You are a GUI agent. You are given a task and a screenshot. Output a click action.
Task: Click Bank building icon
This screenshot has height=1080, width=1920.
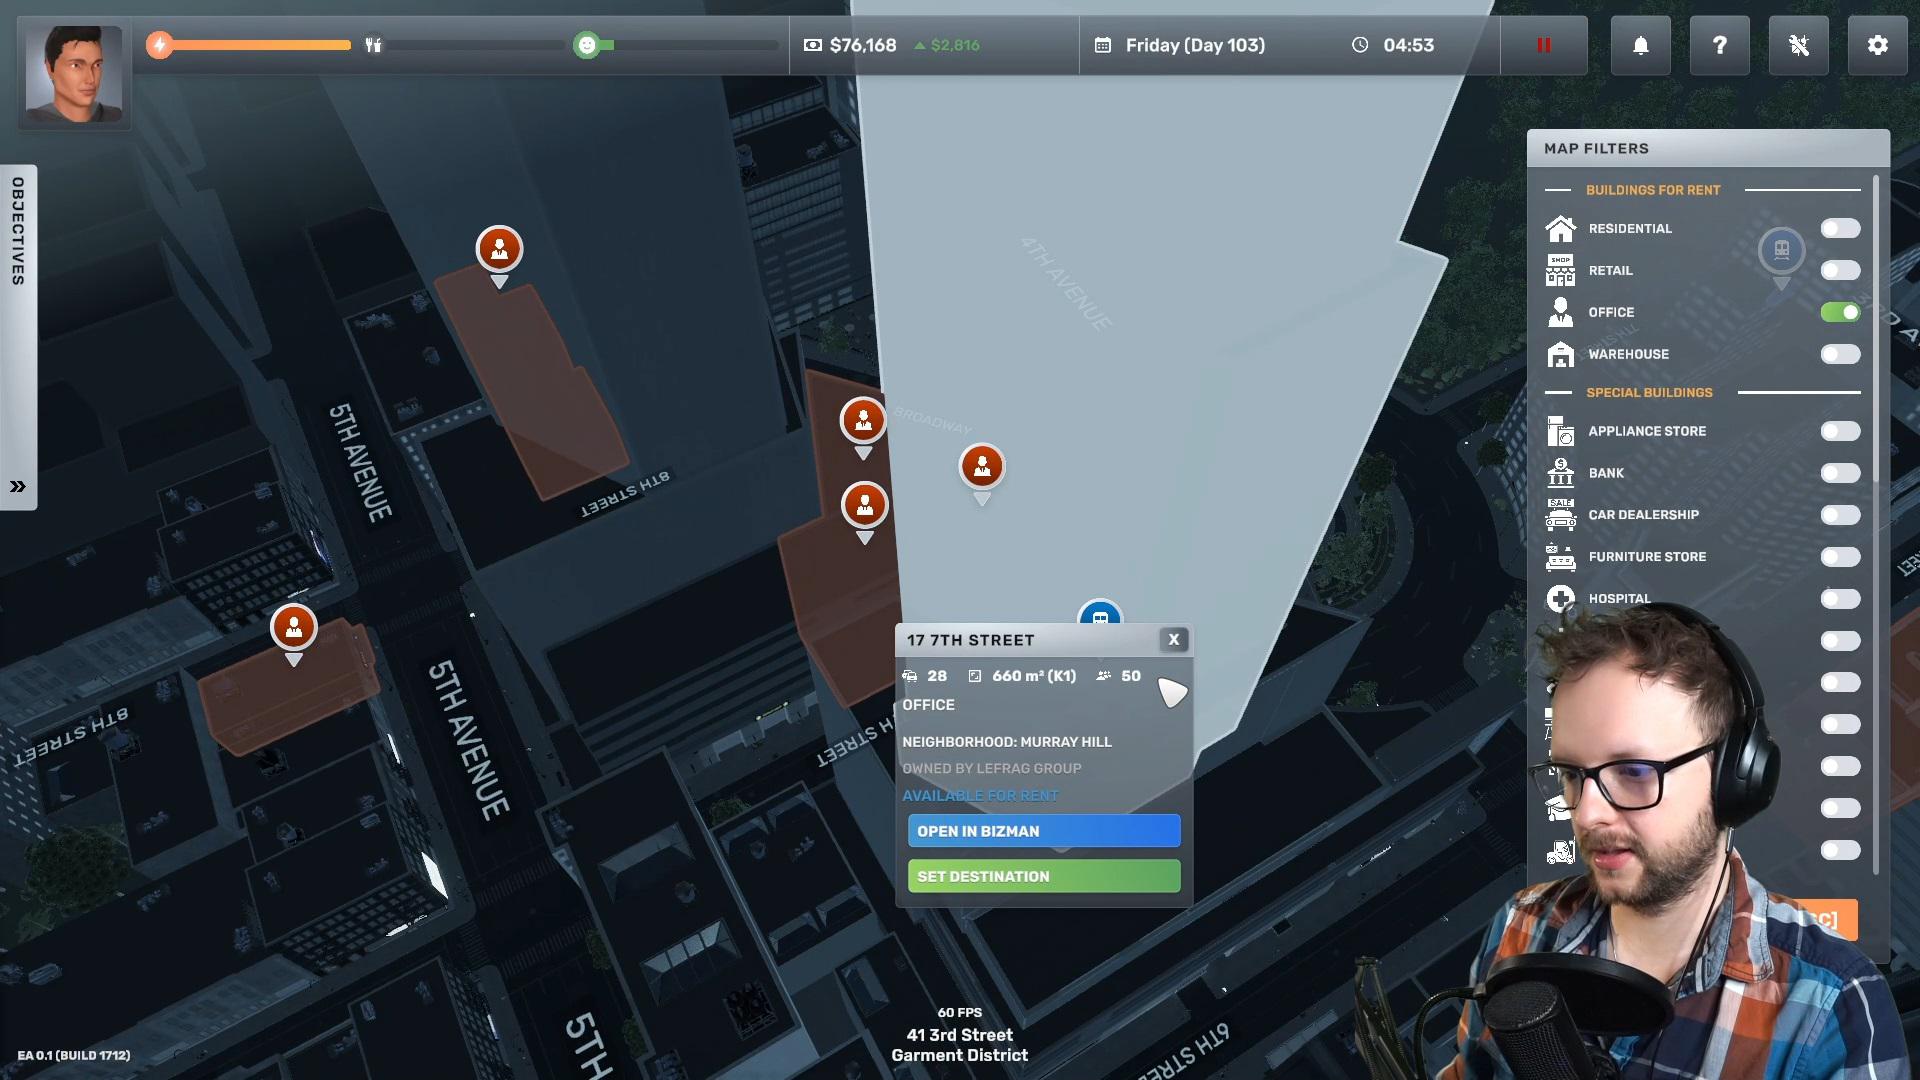(1560, 473)
